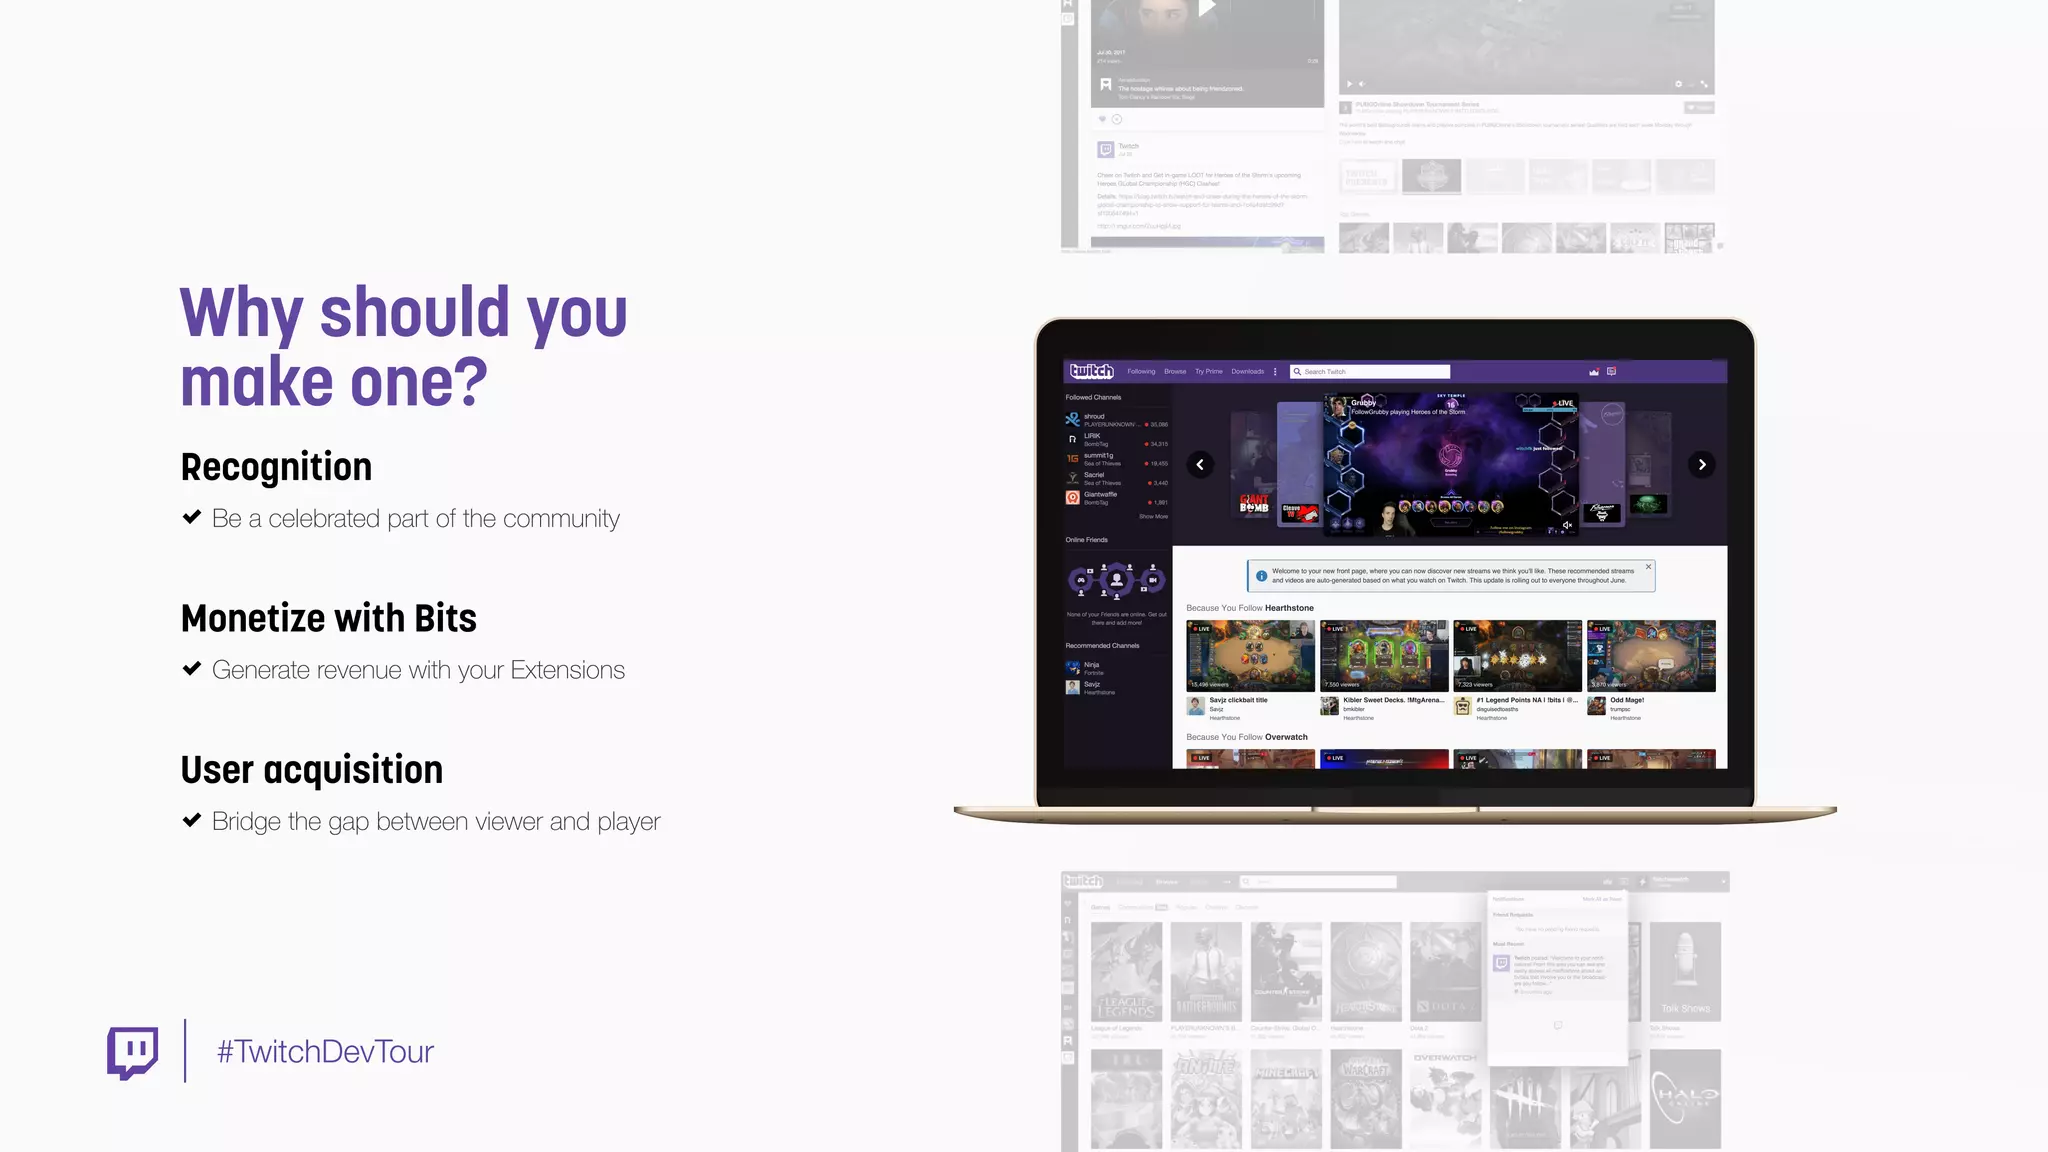The height and width of the screenshot is (1152, 2048).
Task: Click the User acquisition heading
Action: 312,770
